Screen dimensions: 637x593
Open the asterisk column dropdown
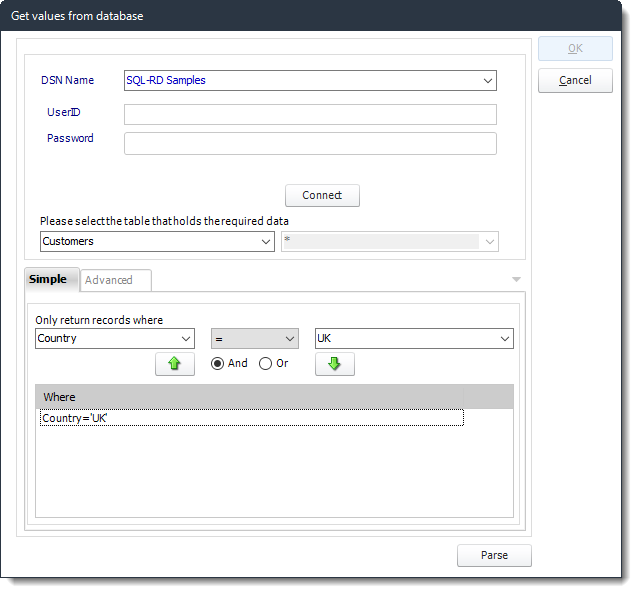point(490,242)
